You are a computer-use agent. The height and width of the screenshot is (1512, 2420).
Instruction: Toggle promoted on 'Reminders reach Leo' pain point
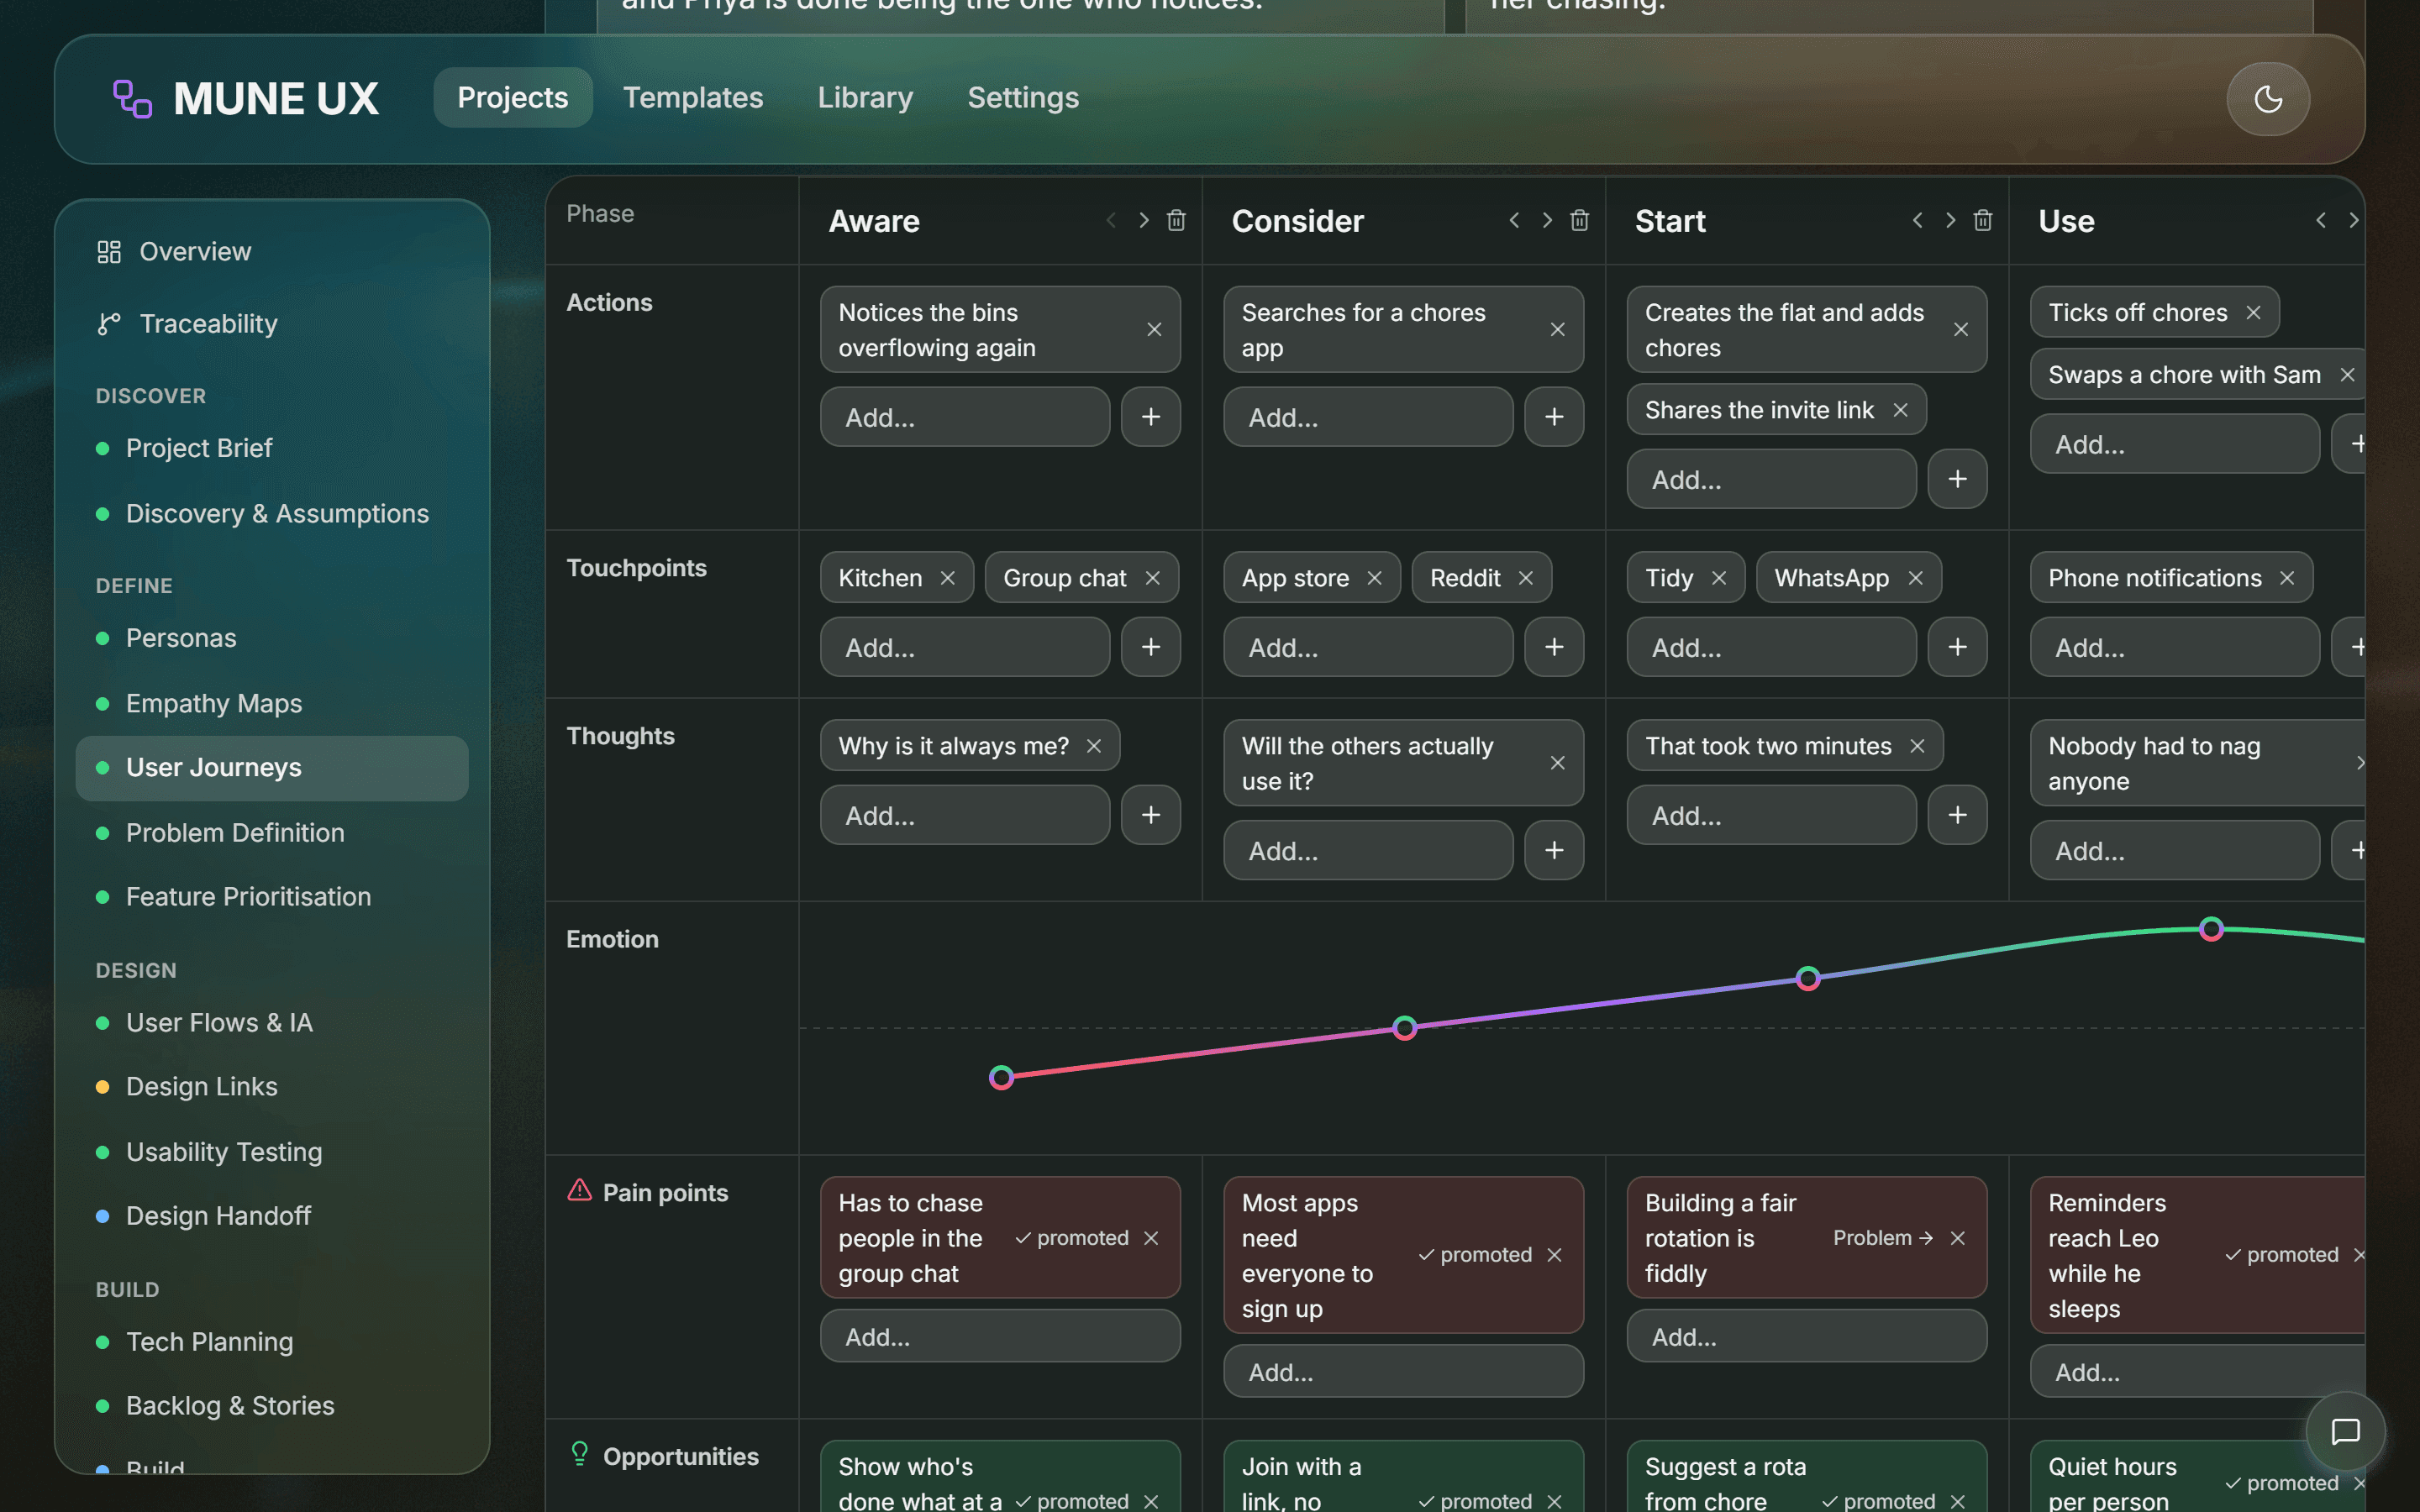tap(2281, 1254)
